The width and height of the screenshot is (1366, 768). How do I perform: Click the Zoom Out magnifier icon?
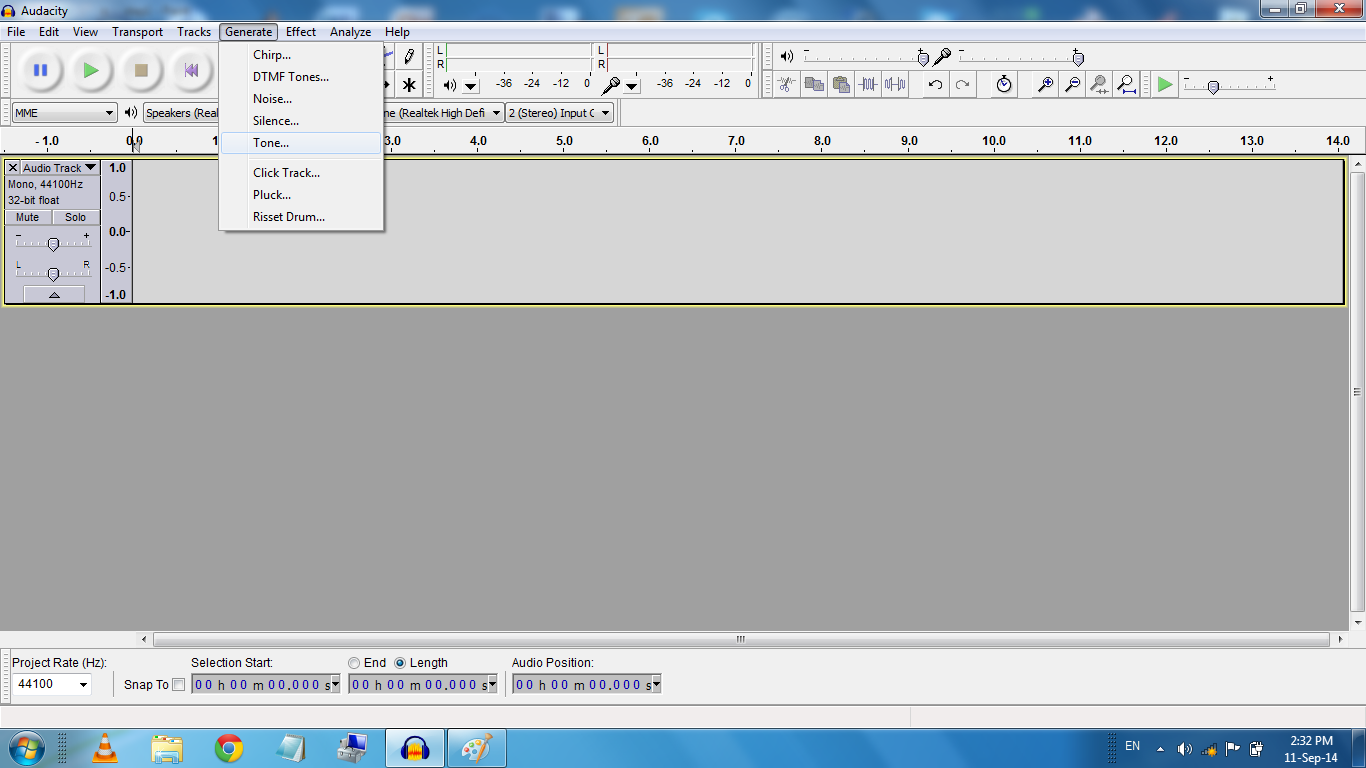[1072, 84]
